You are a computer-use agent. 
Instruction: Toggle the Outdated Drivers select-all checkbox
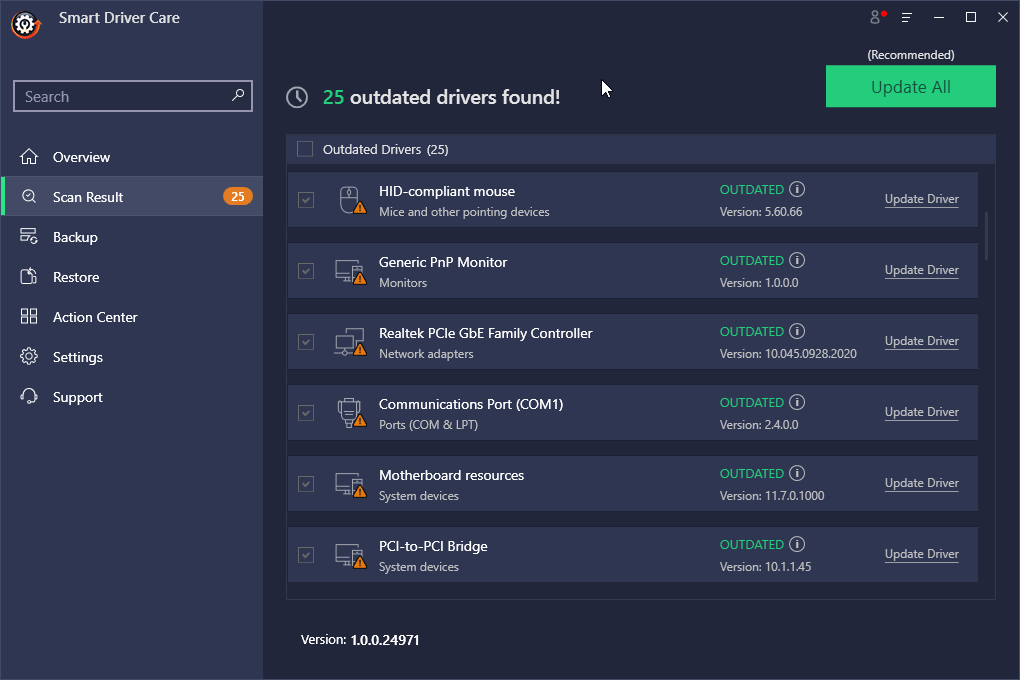click(x=305, y=149)
